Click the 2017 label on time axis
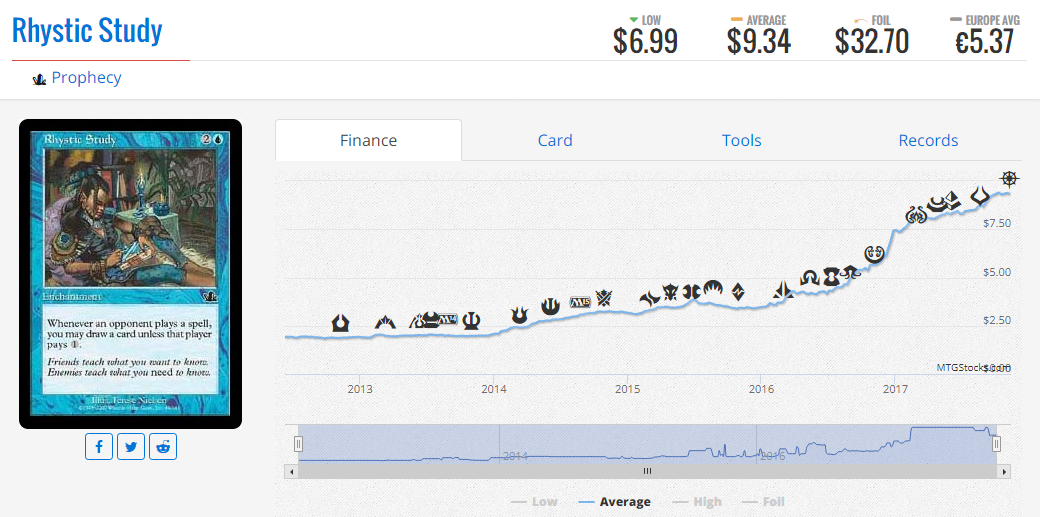1040x517 pixels. pos(895,388)
